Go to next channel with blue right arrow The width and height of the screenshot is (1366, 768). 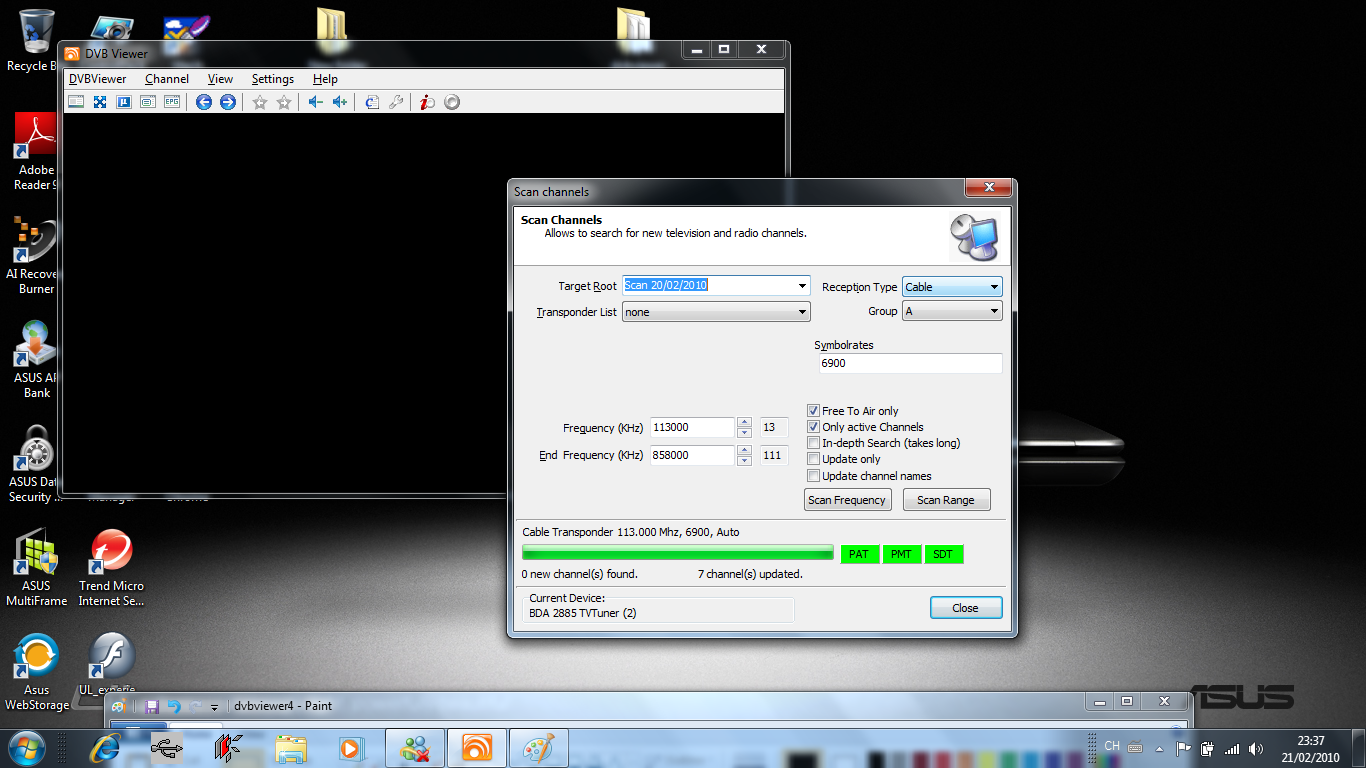(228, 102)
